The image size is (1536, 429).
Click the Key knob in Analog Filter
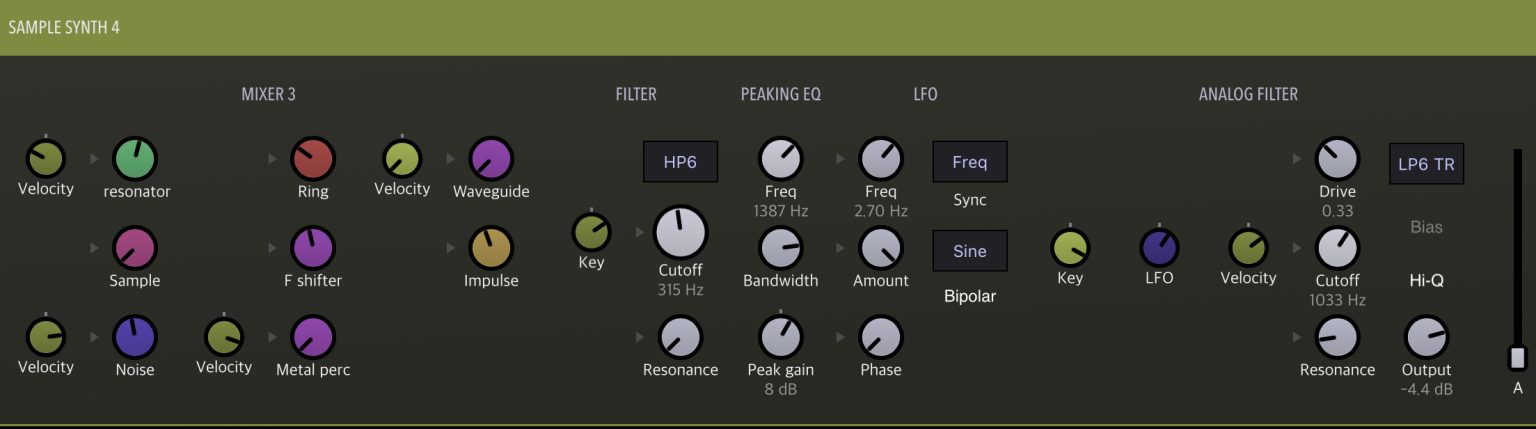1070,248
